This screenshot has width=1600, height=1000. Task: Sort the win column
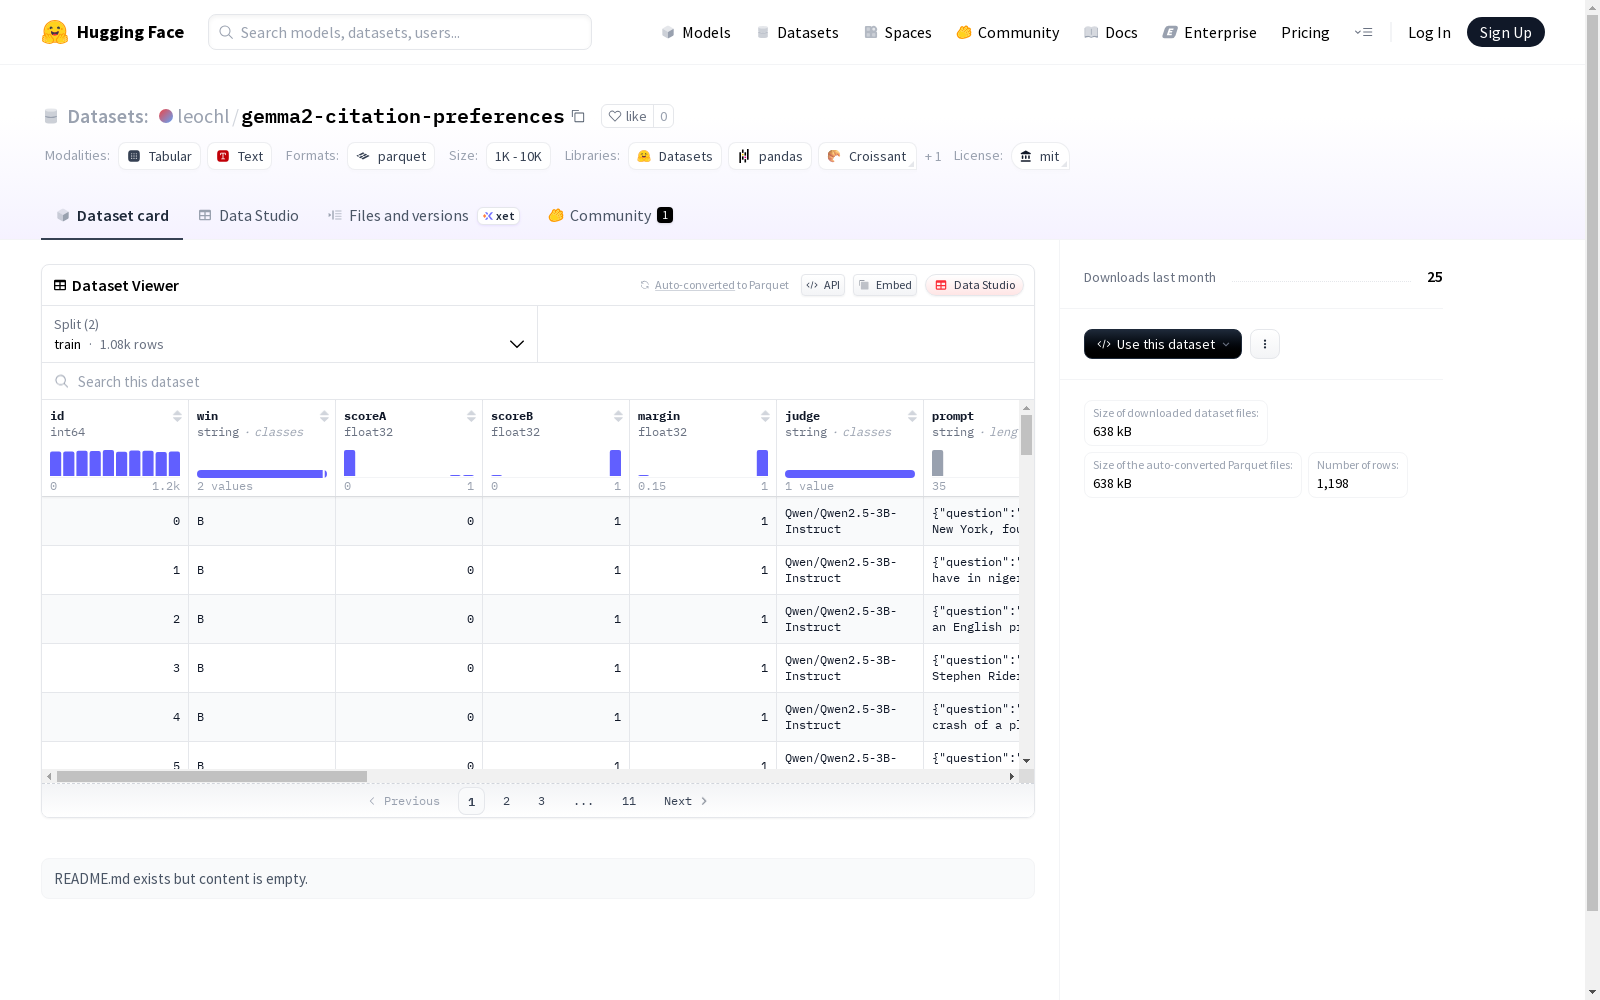tap(324, 416)
